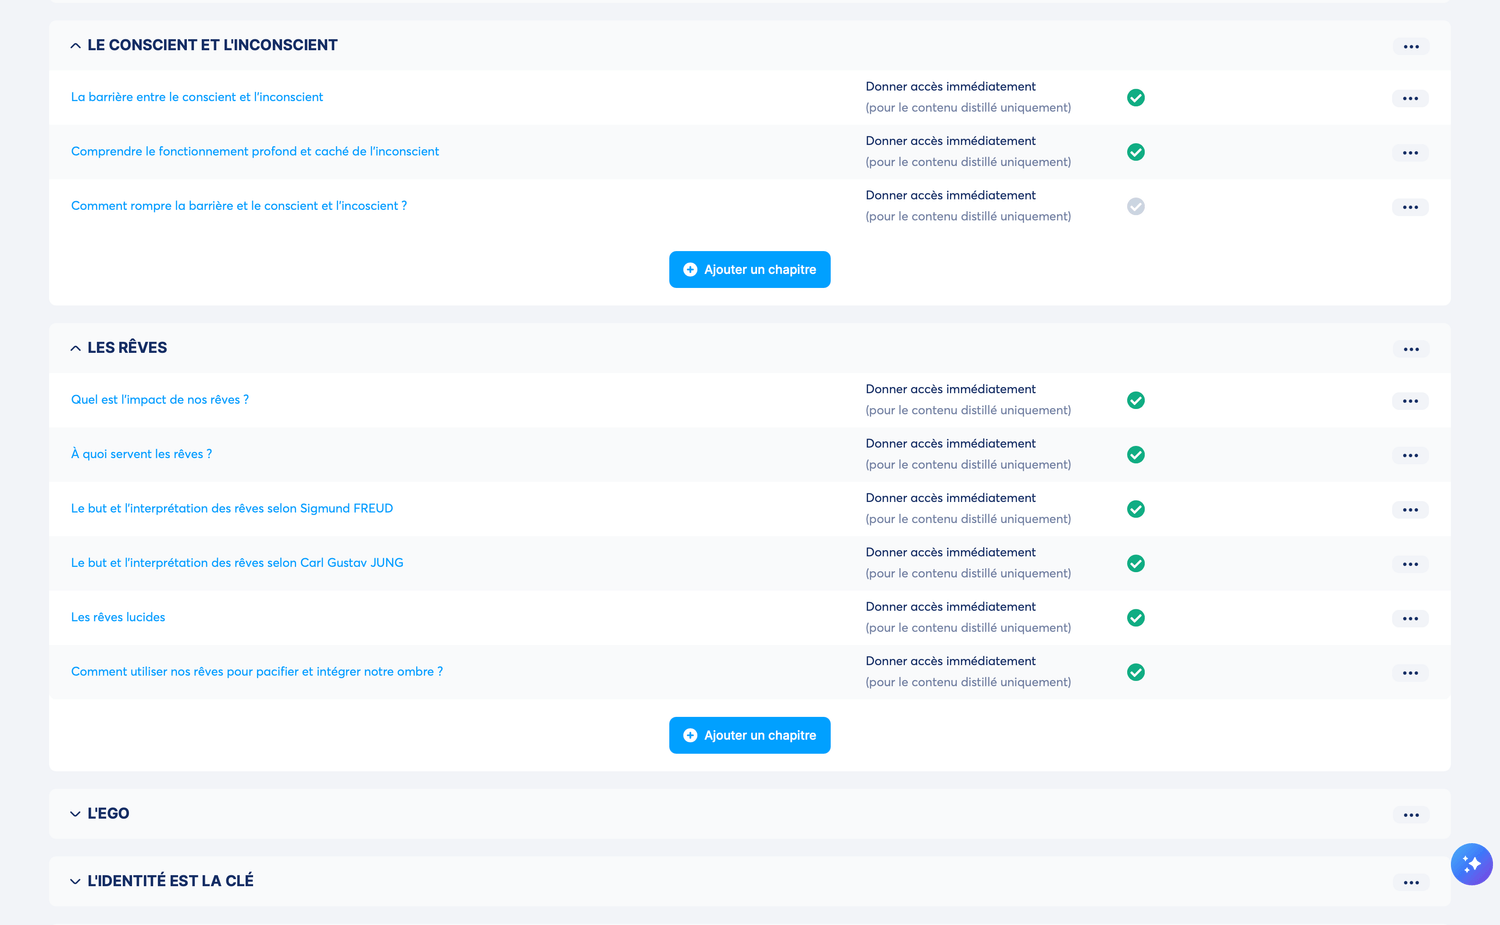Open options menu for LE CONSCIENT ET L'INCONSCIENT section

point(1411,47)
